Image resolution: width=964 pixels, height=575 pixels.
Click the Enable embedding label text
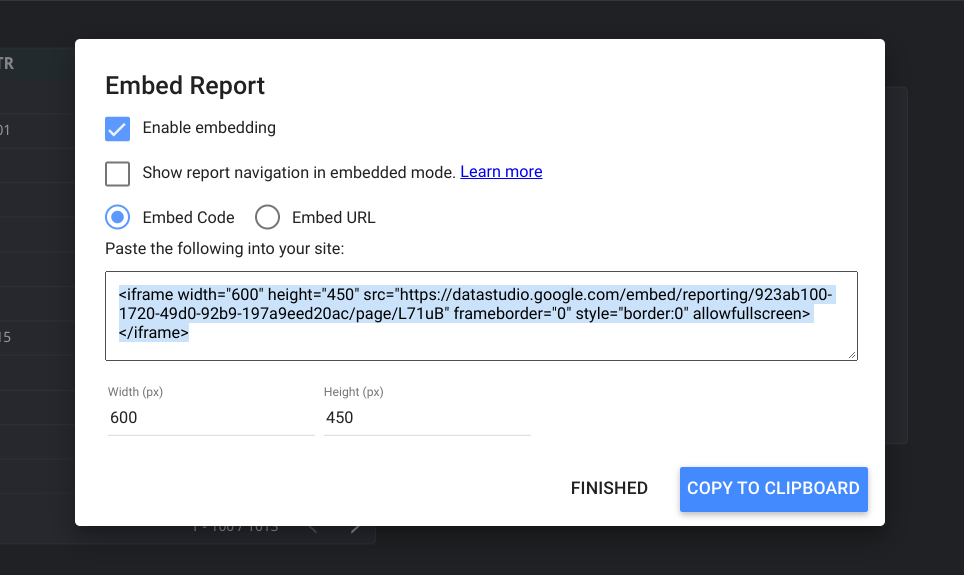pos(209,128)
